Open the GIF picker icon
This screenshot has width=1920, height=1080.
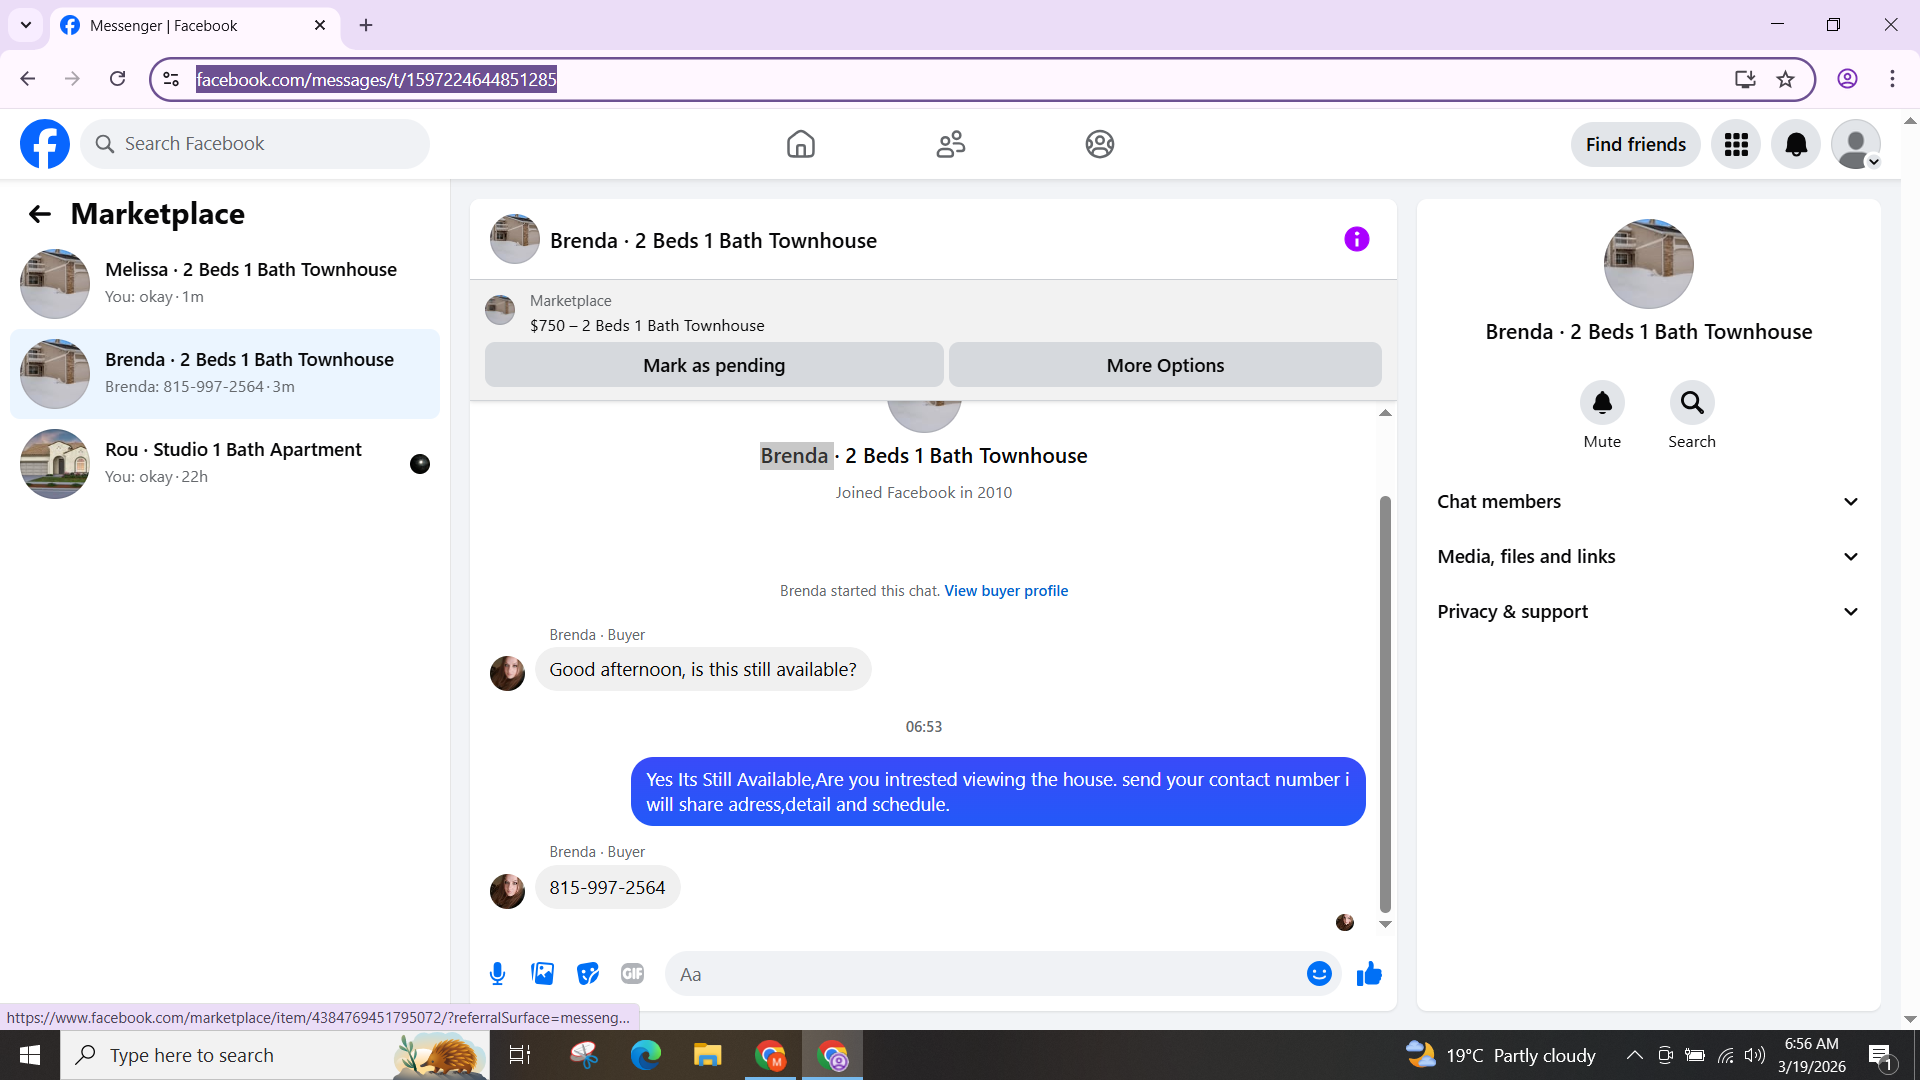coord(632,974)
